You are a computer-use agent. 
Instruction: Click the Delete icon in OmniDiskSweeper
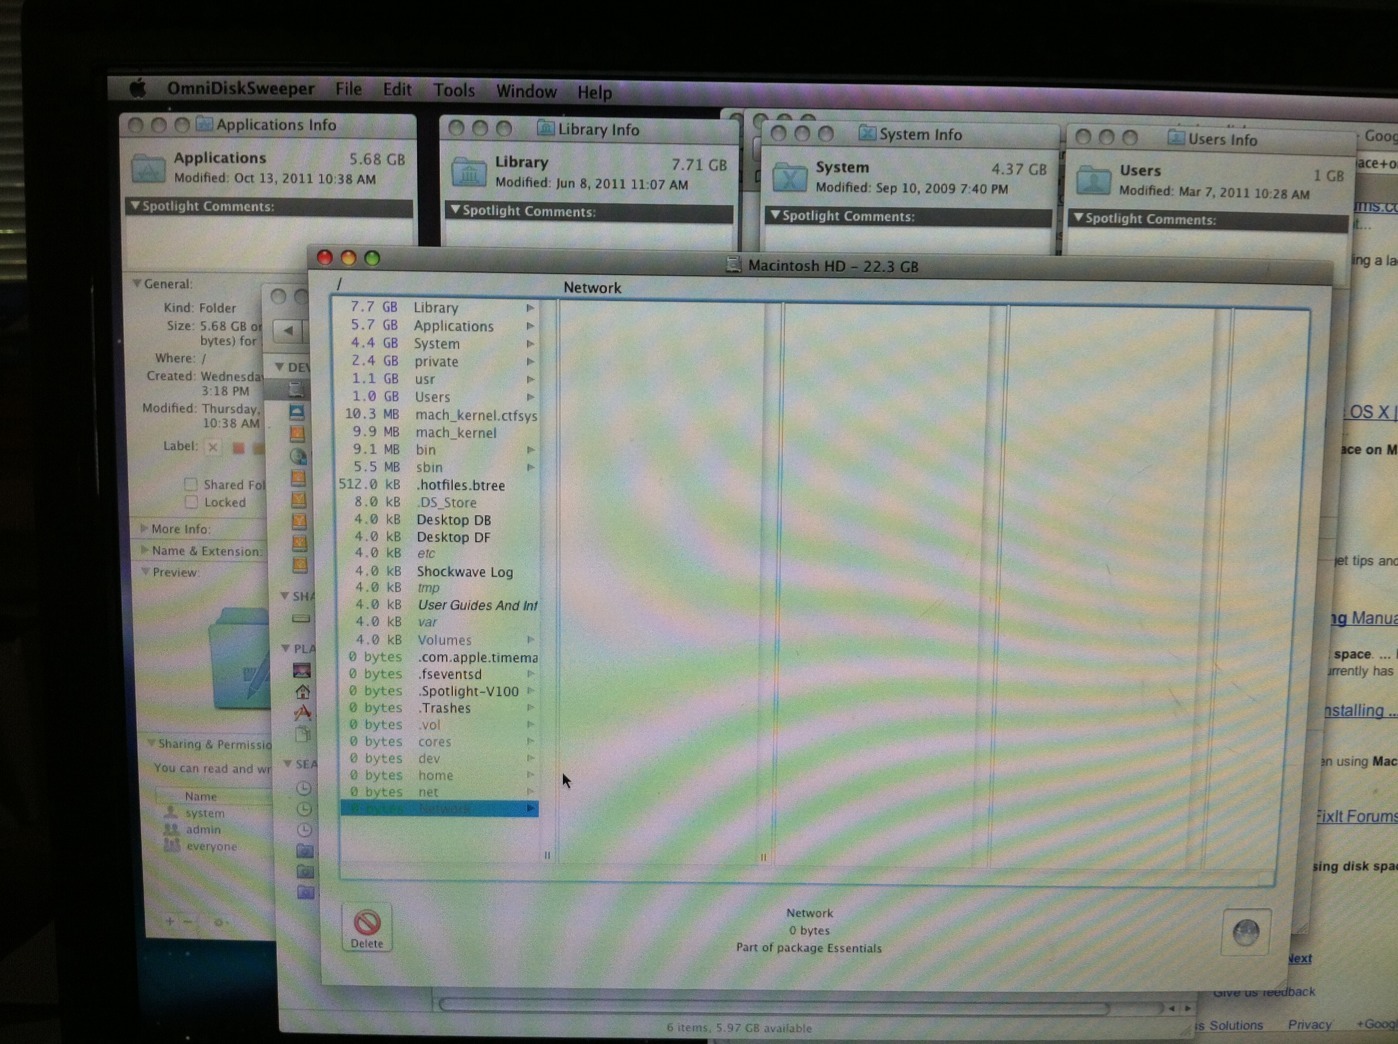pos(367,927)
